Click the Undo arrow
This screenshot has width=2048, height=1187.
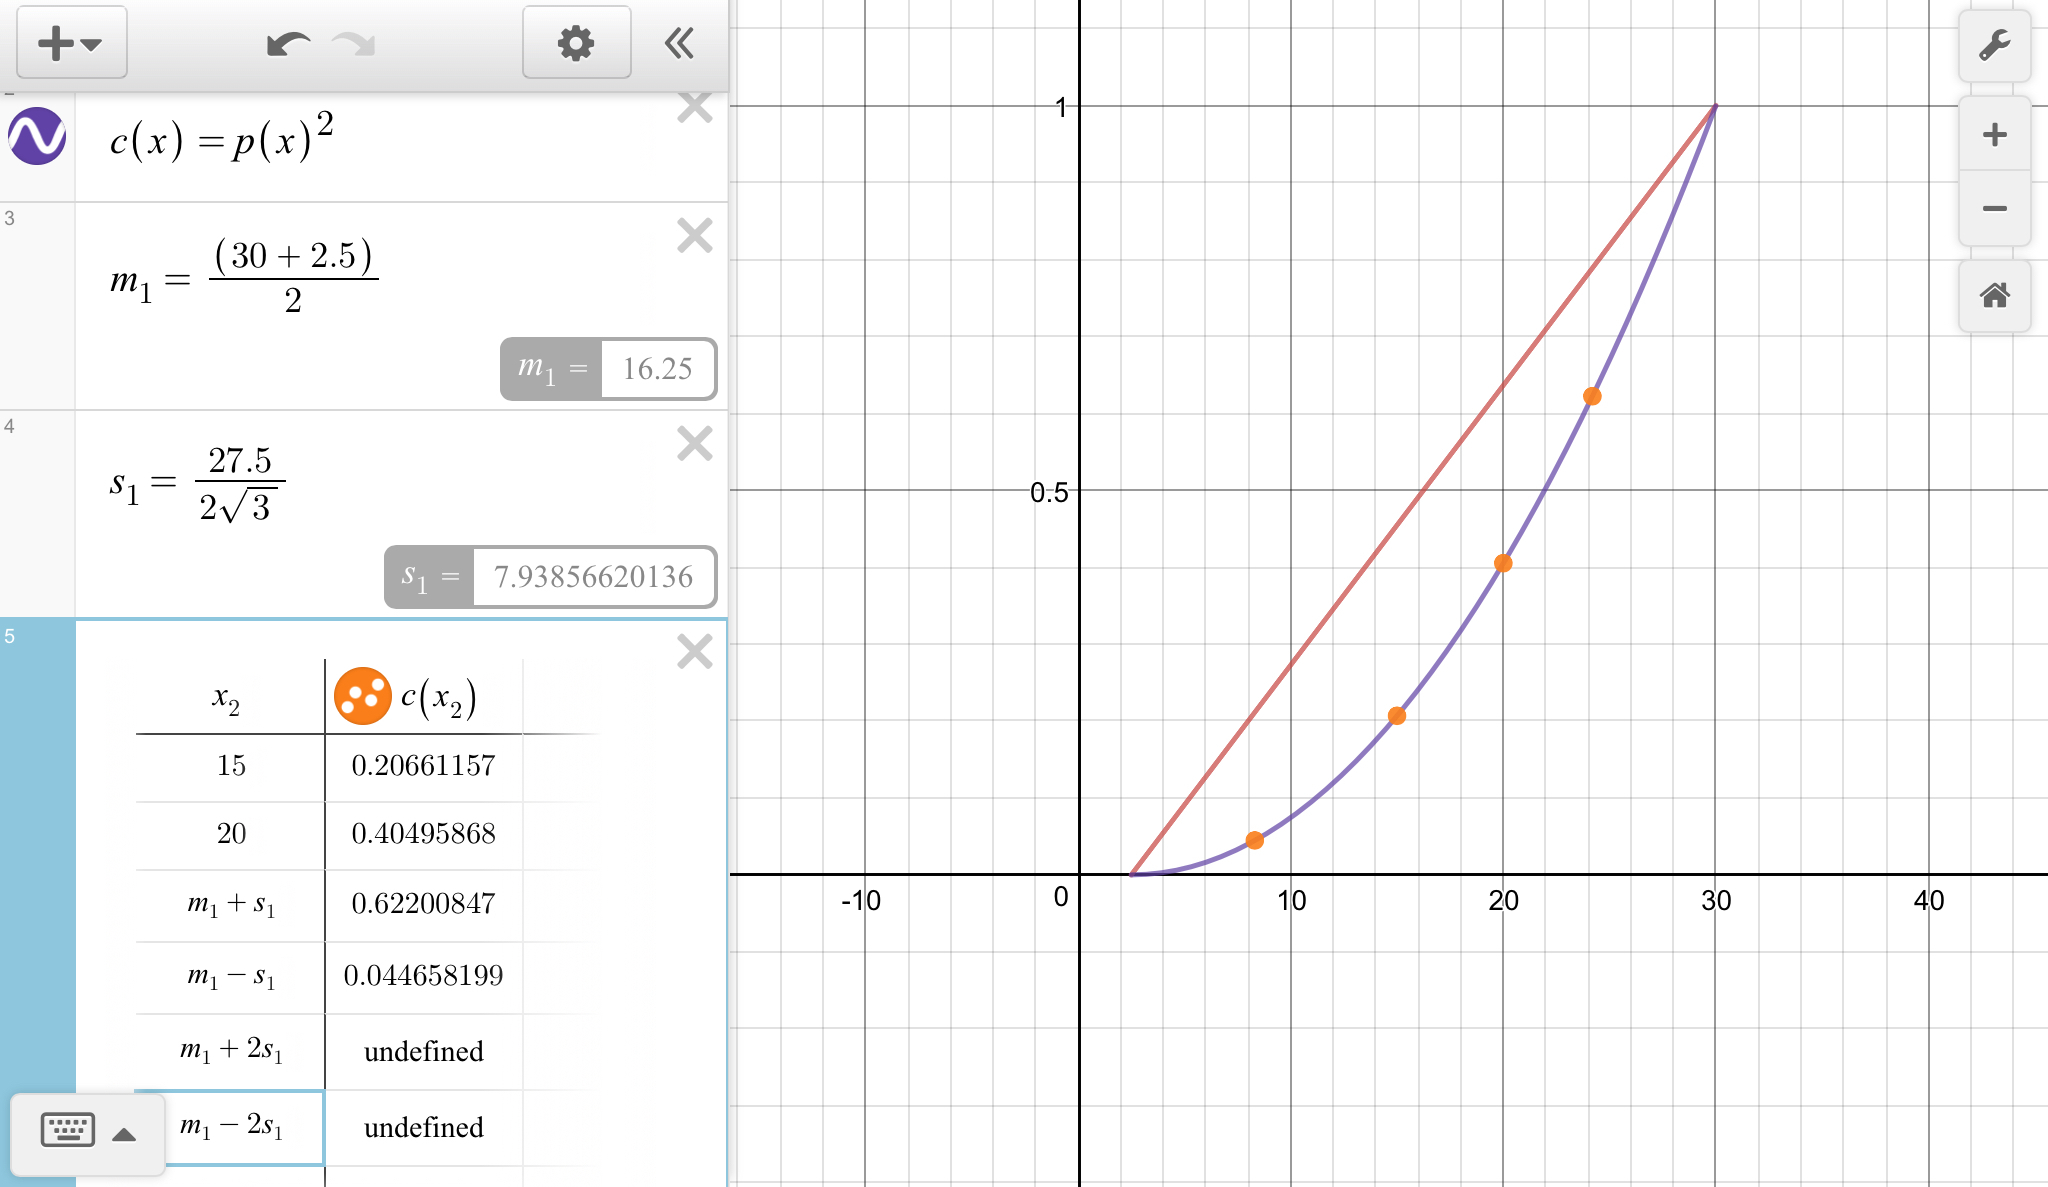click(x=288, y=44)
